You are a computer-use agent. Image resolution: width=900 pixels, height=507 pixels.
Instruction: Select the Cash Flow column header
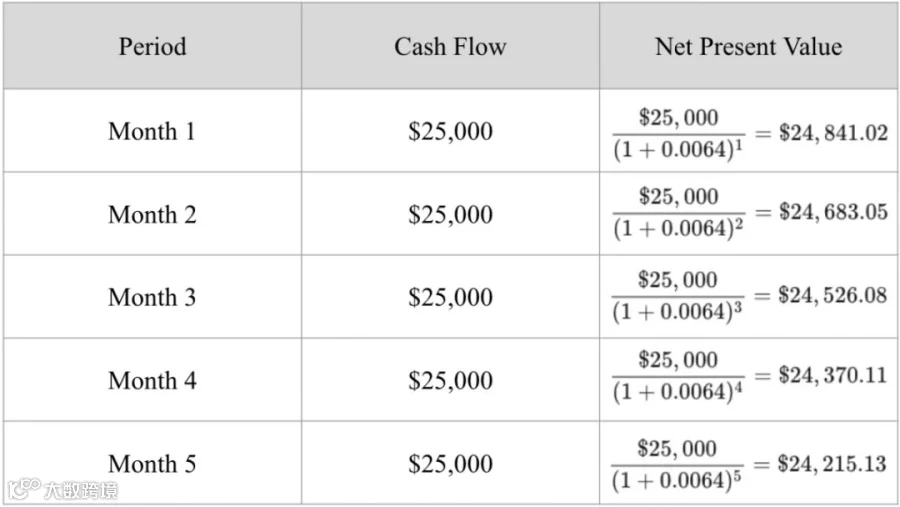[x=451, y=47]
